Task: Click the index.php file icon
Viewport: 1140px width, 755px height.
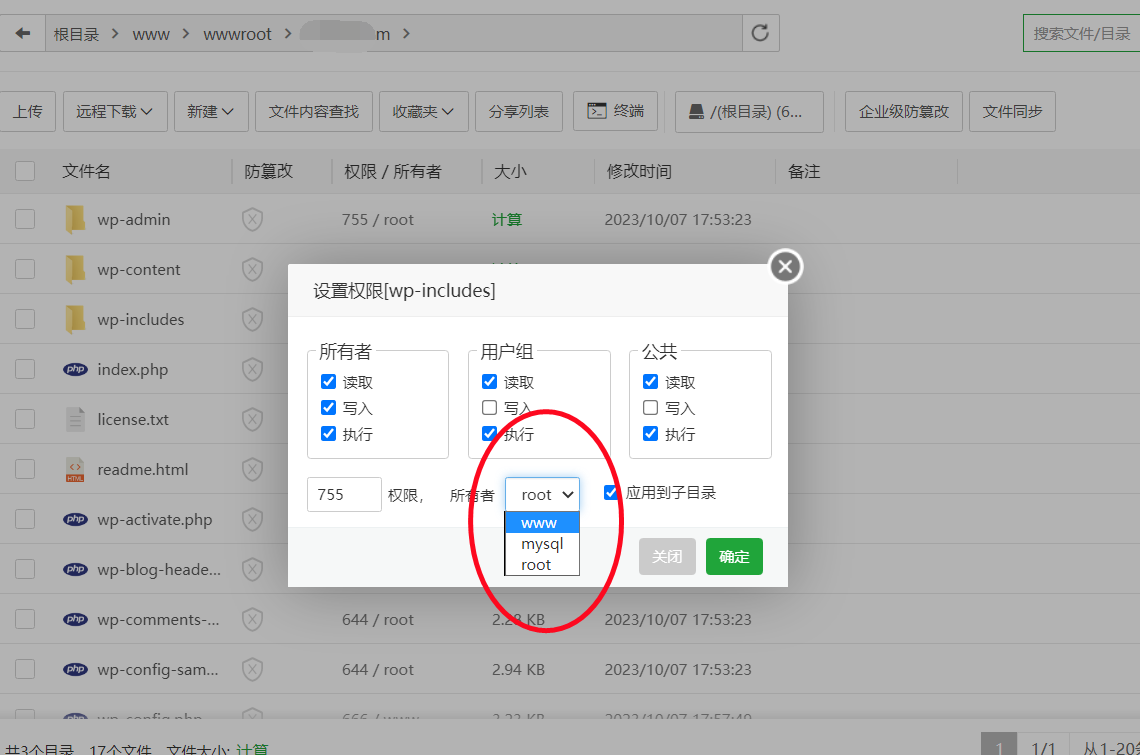Action: (75, 369)
